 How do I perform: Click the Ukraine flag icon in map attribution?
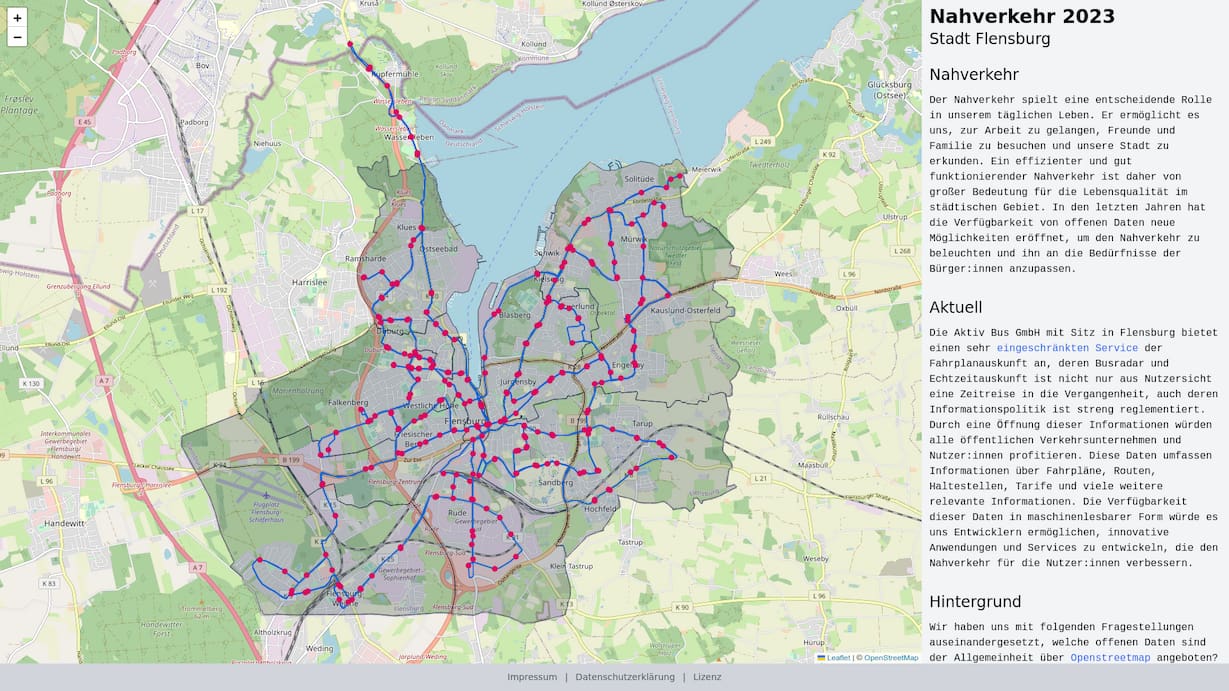pos(821,657)
